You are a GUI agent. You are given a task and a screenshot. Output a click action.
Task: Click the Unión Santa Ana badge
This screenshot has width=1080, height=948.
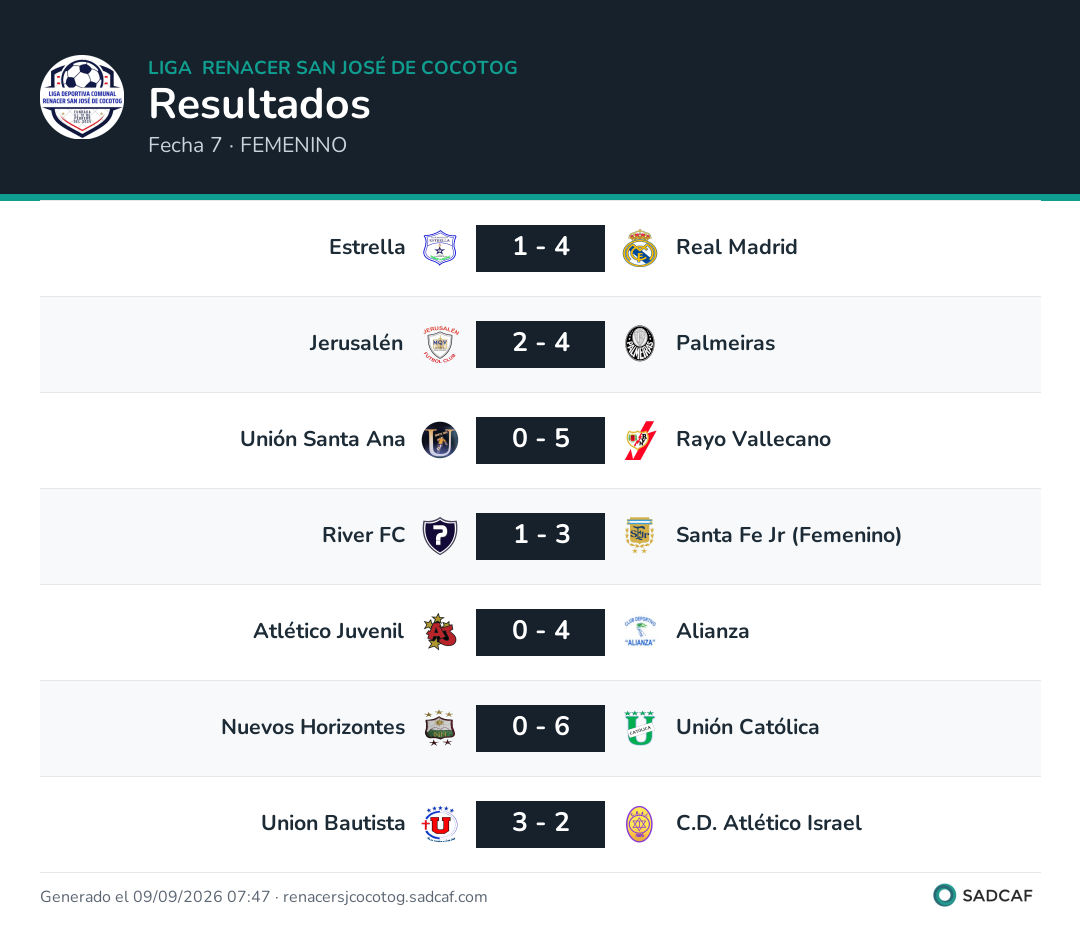[439, 440]
